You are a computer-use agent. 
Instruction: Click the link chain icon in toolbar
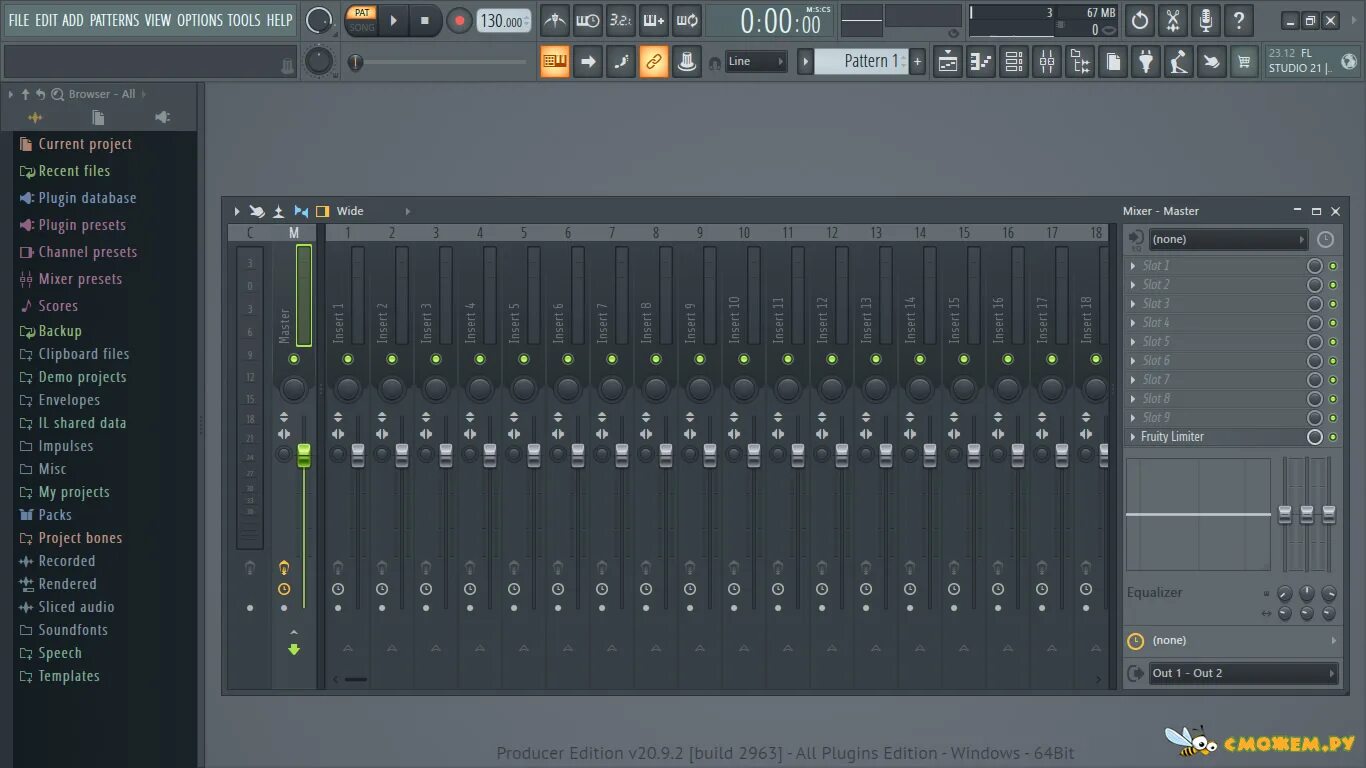[x=653, y=62]
